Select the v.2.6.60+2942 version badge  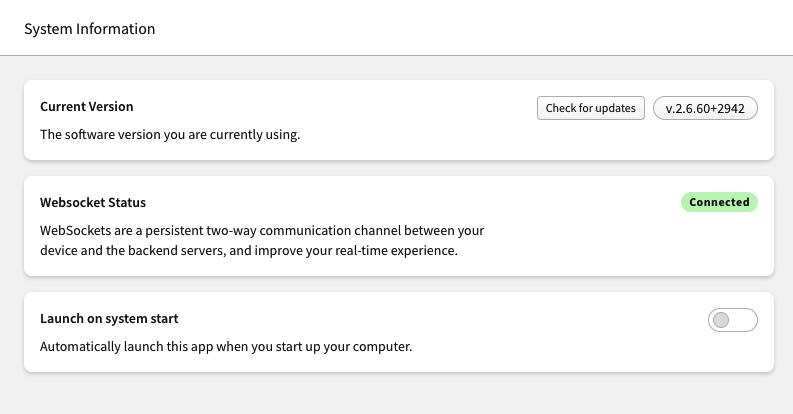[705, 108]
